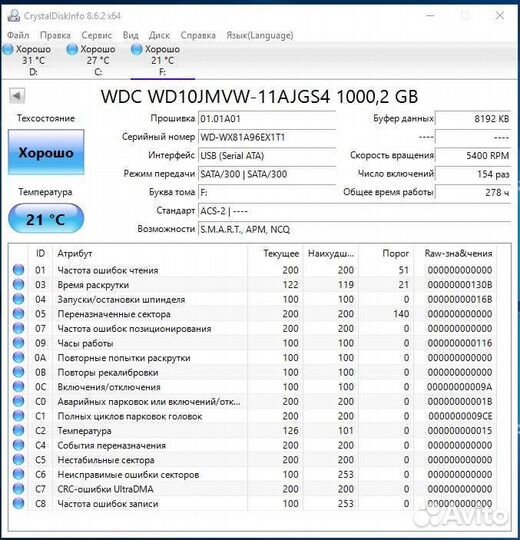Image resolution: width=520 pixels, height=540 pixels.
Task: Open the Сервис menu
Action: click(x=96, y=35)
